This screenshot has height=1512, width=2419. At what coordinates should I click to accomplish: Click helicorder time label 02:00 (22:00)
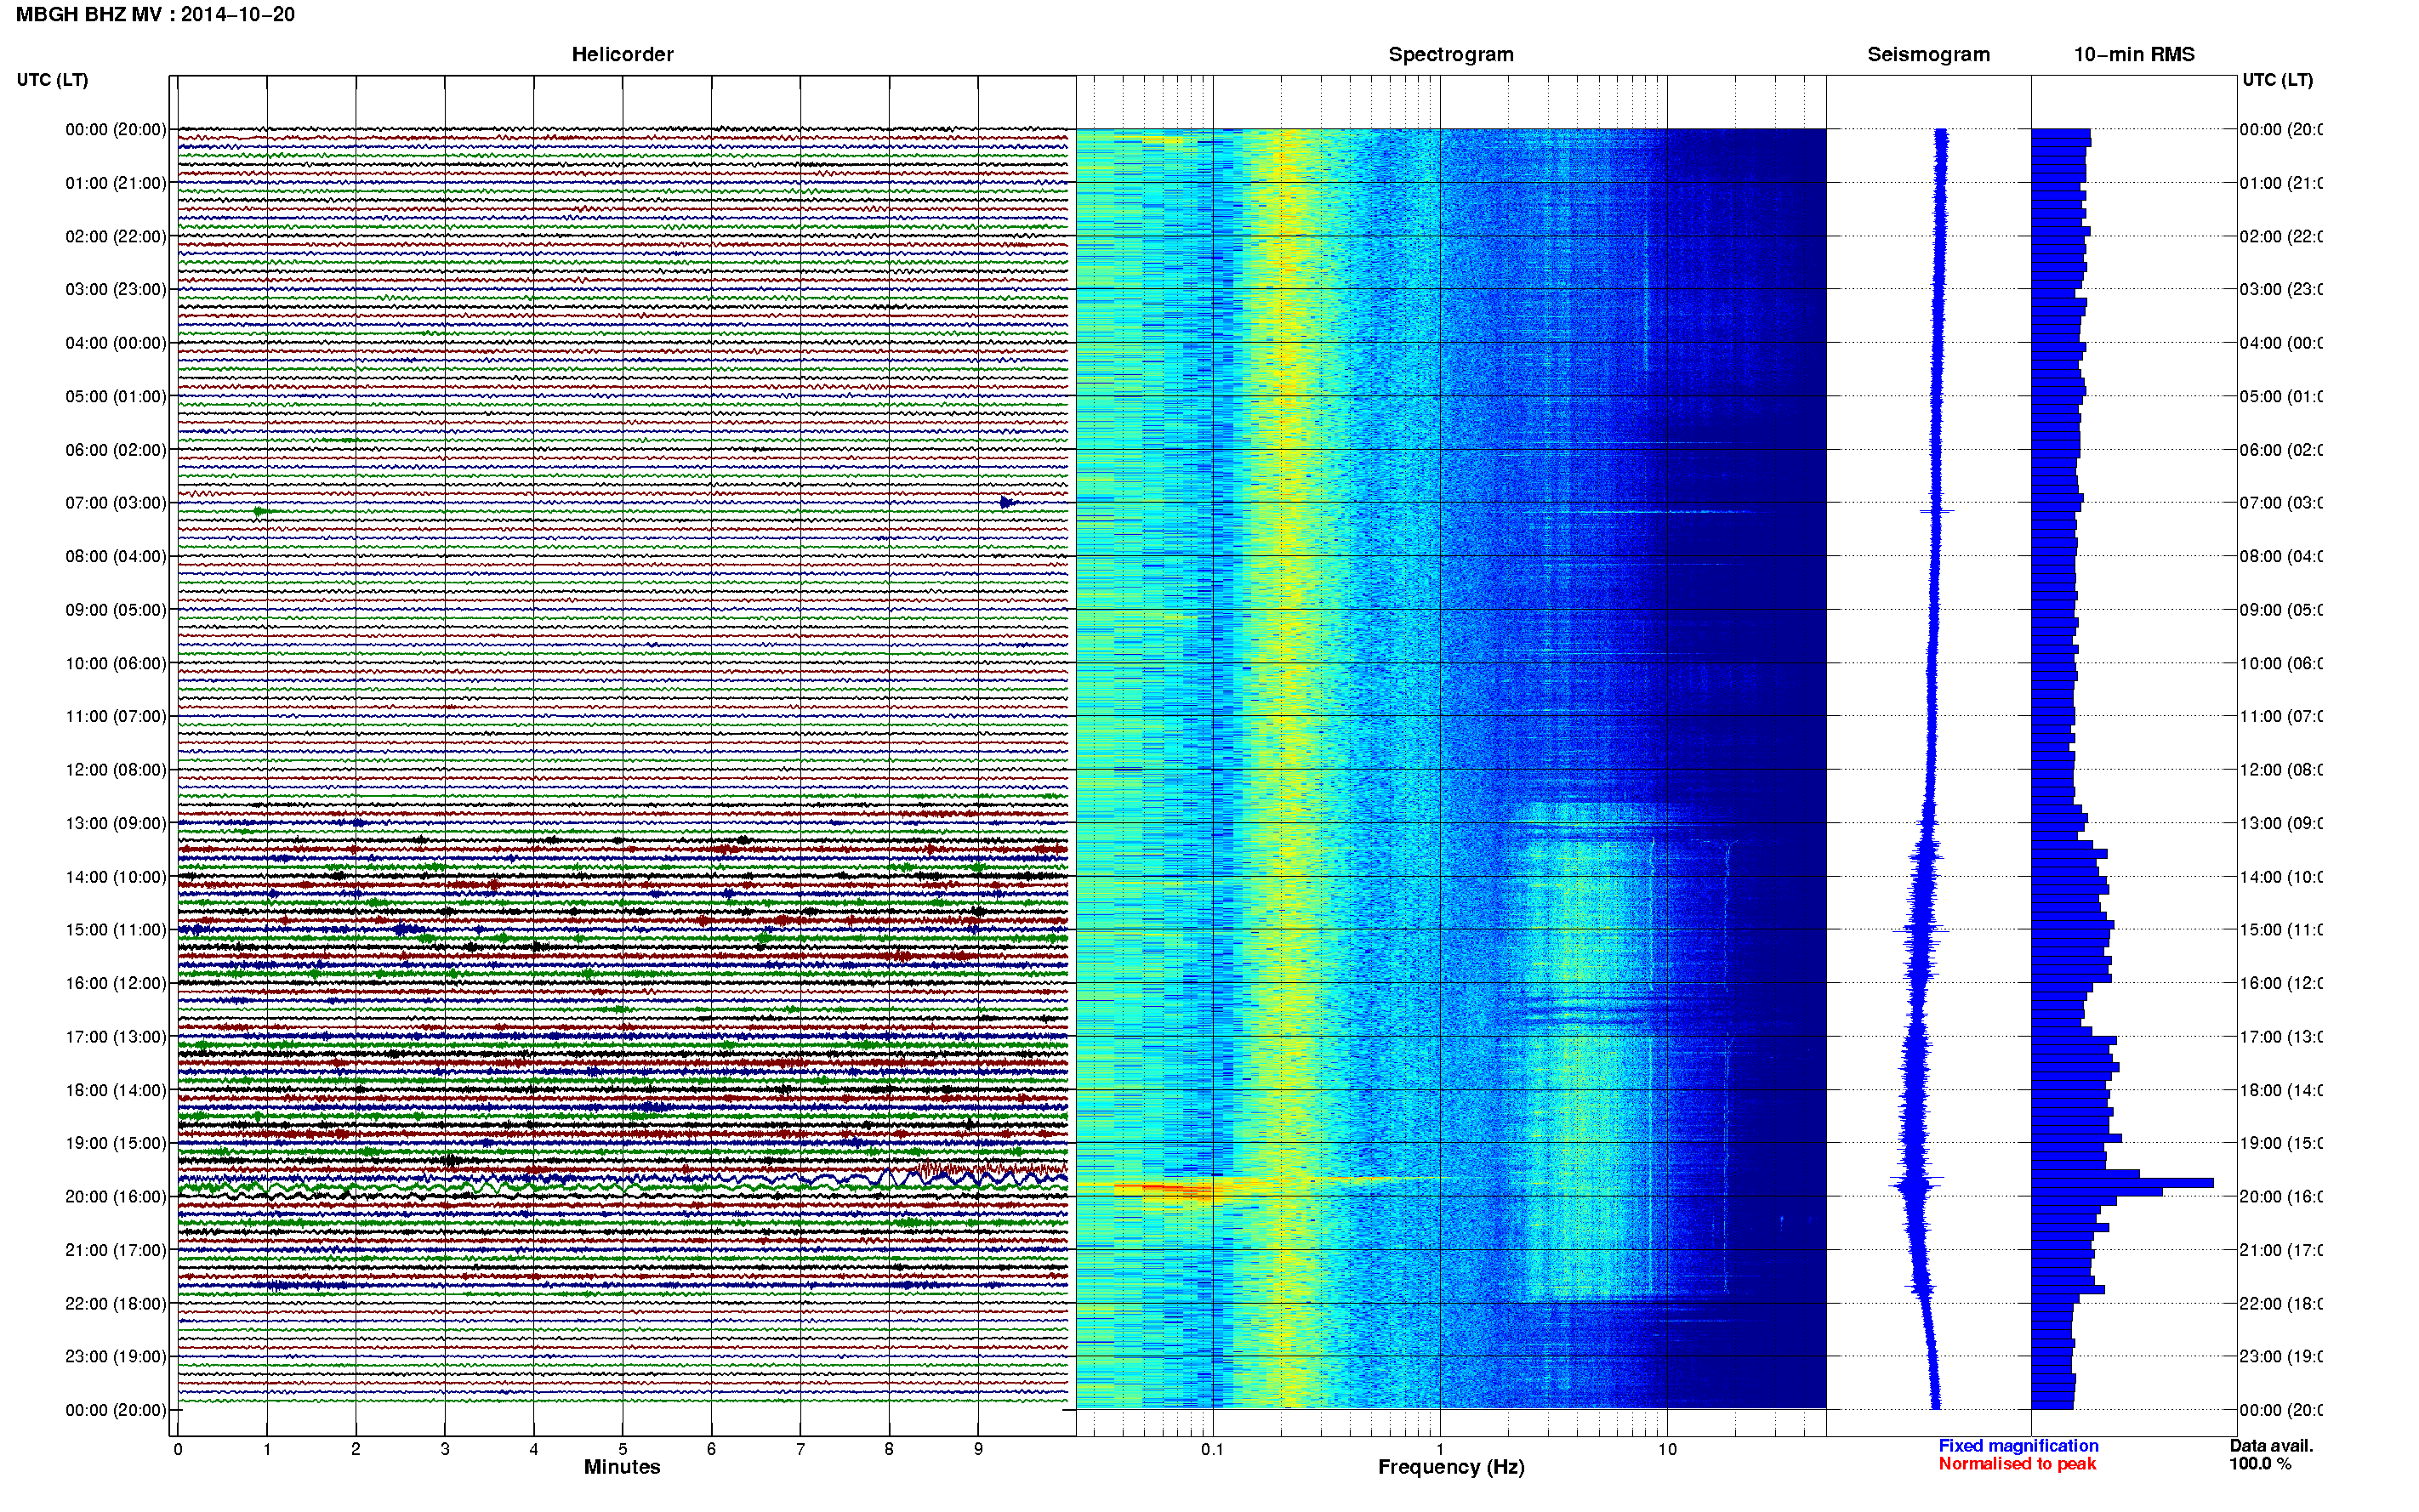[x=116, y=237]
